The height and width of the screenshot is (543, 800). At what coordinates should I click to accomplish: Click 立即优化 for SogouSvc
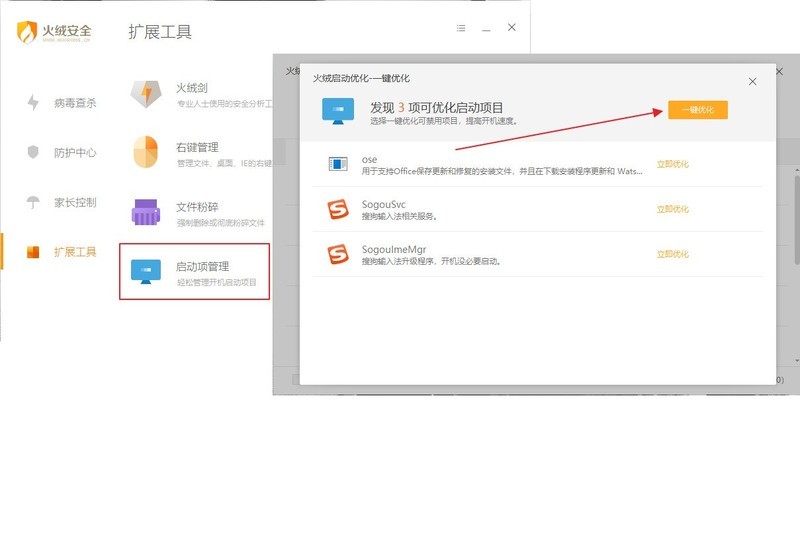coord(672,209)
